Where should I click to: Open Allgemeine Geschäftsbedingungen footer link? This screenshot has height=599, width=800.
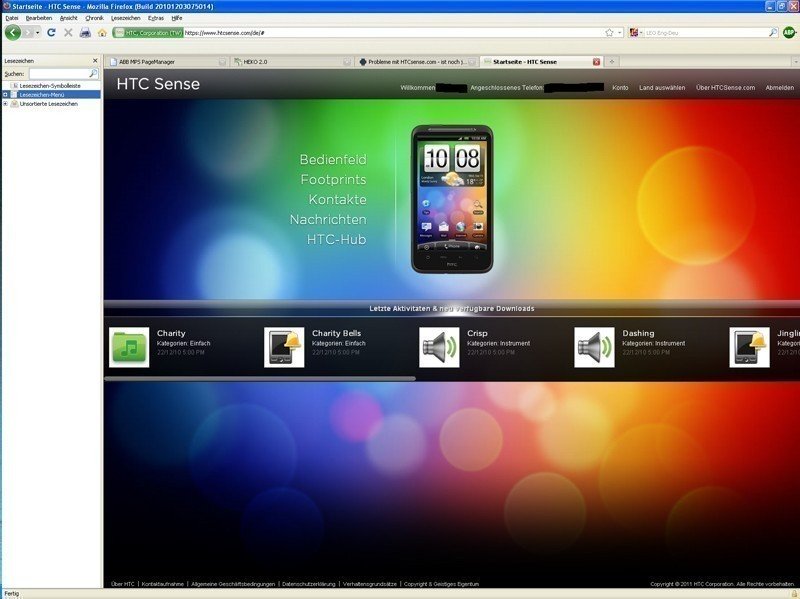(x=233, y=584)
